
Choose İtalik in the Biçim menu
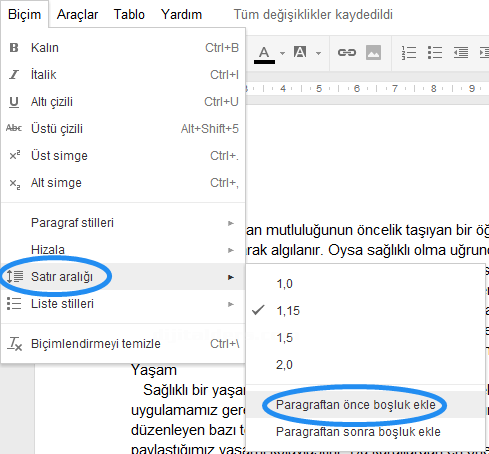[123, 75]
